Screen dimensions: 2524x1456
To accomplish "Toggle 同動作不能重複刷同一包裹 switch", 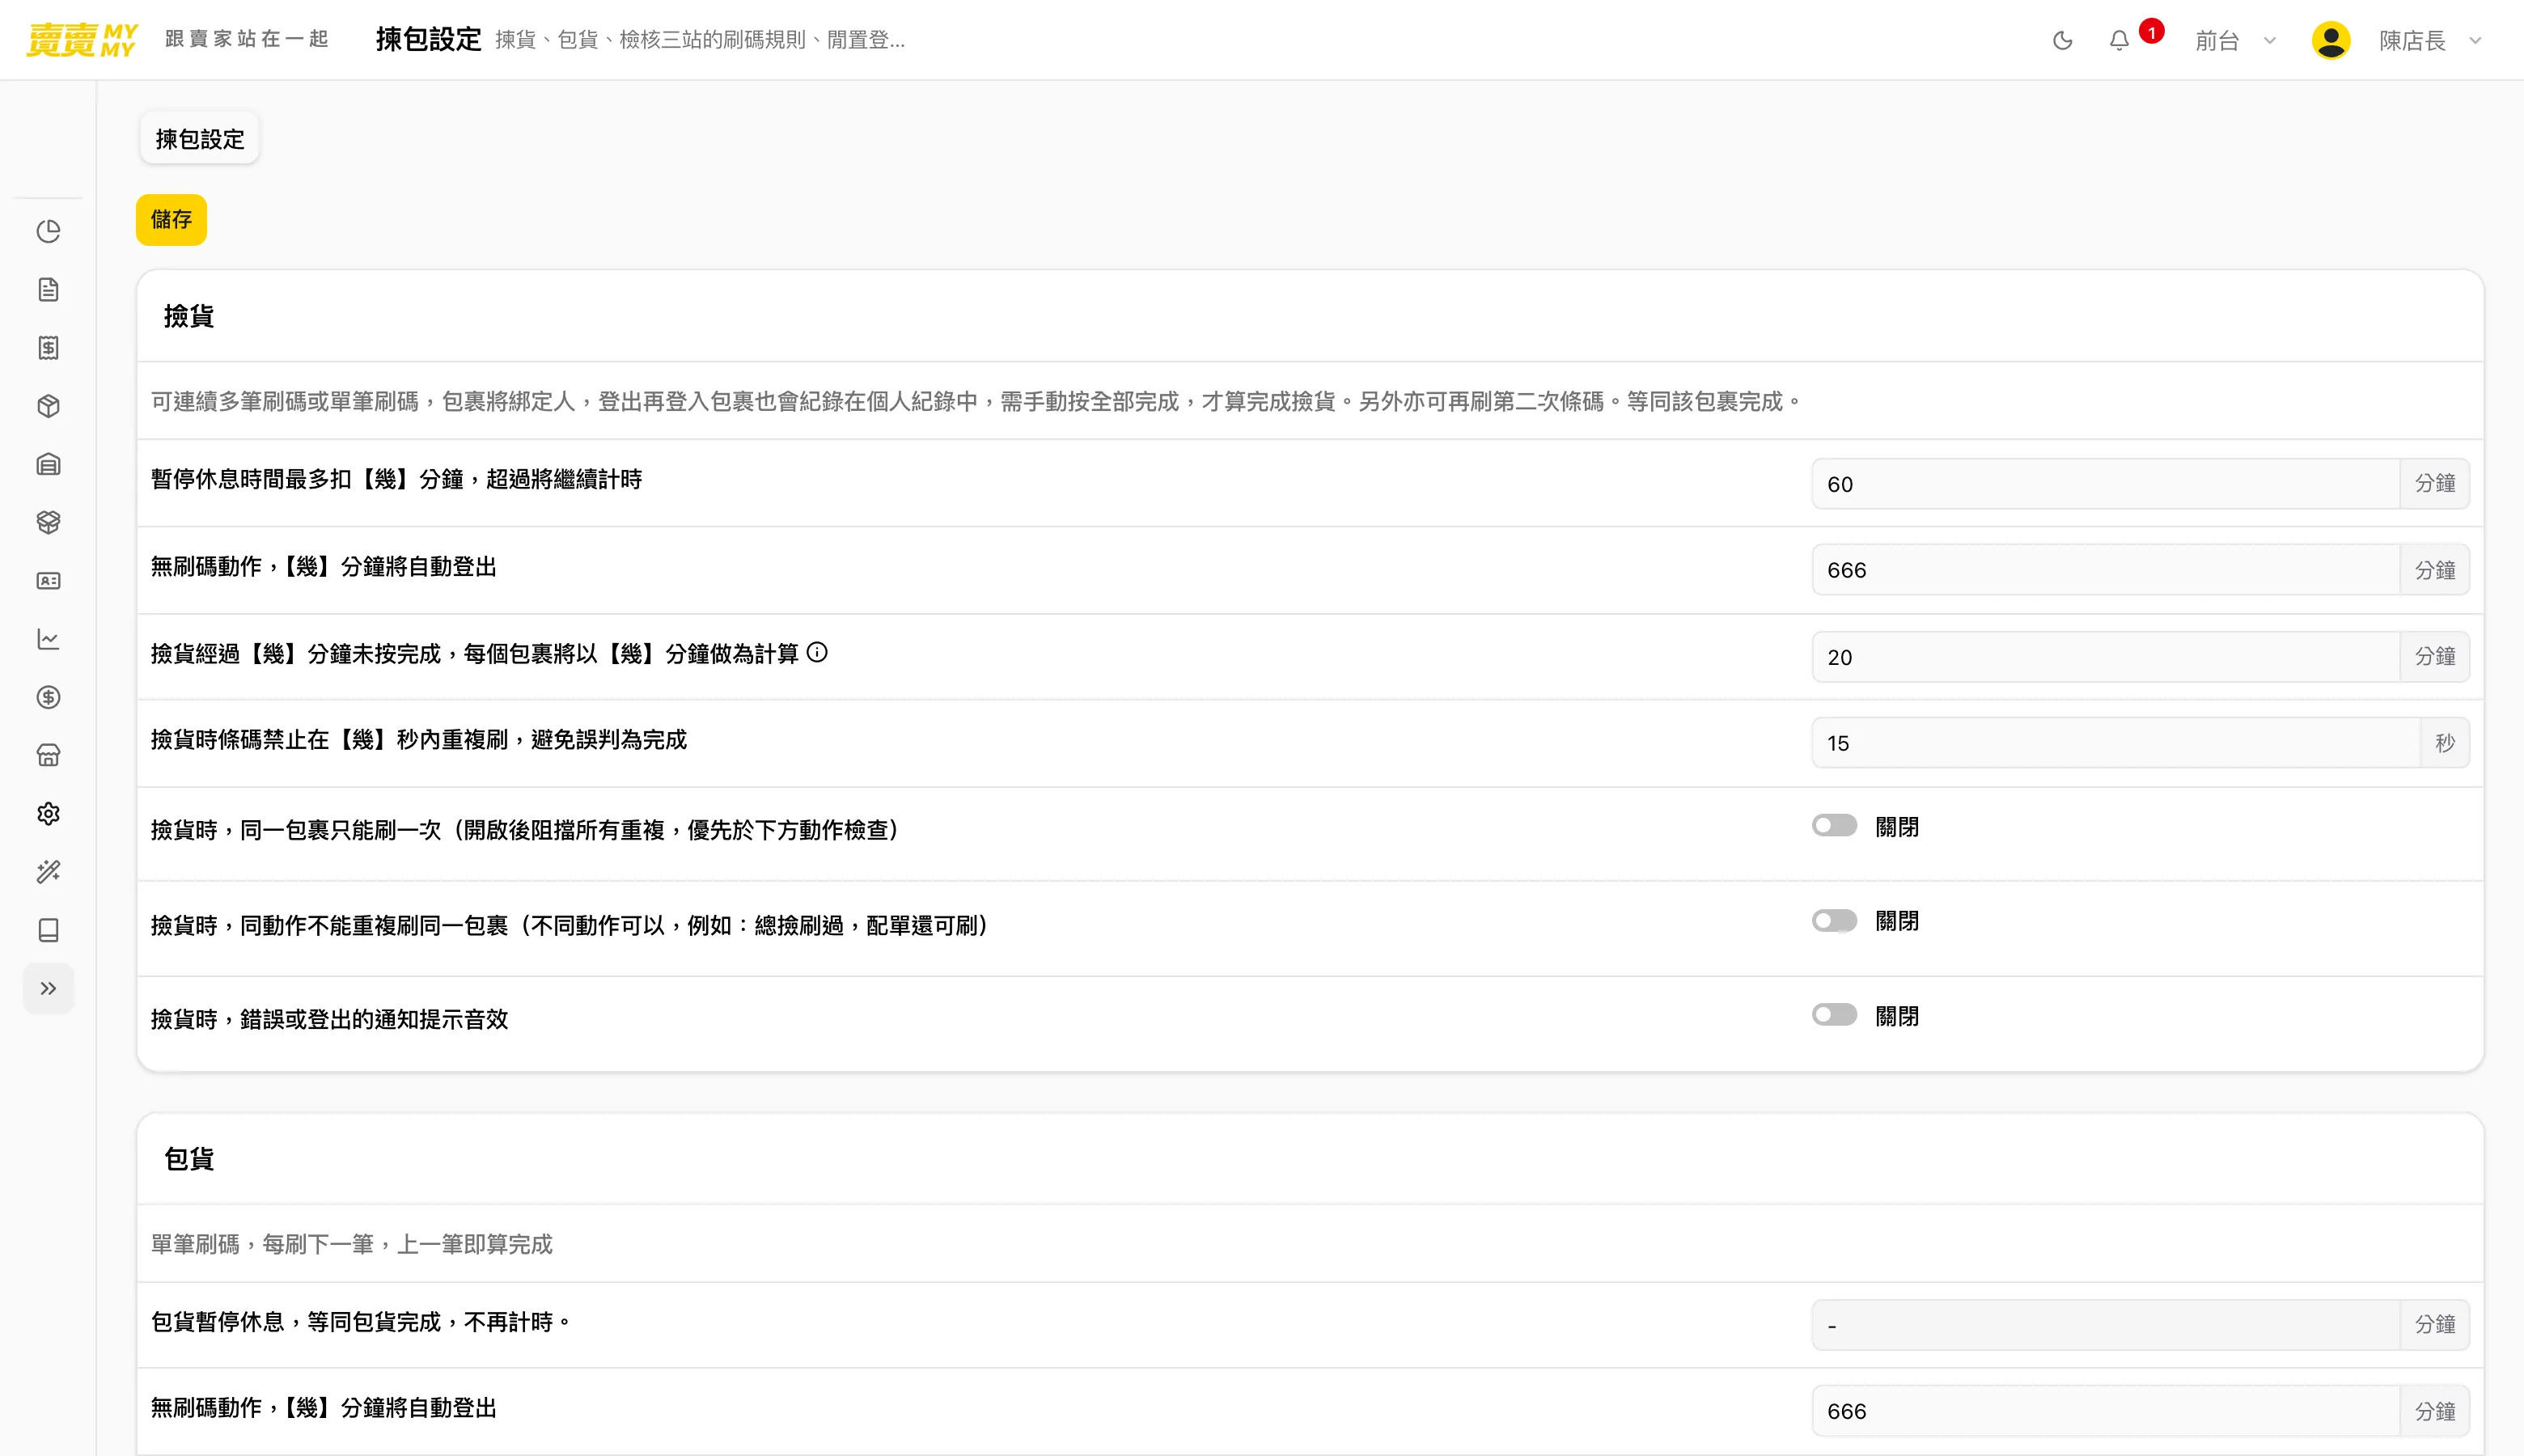I will (1834, 921).
